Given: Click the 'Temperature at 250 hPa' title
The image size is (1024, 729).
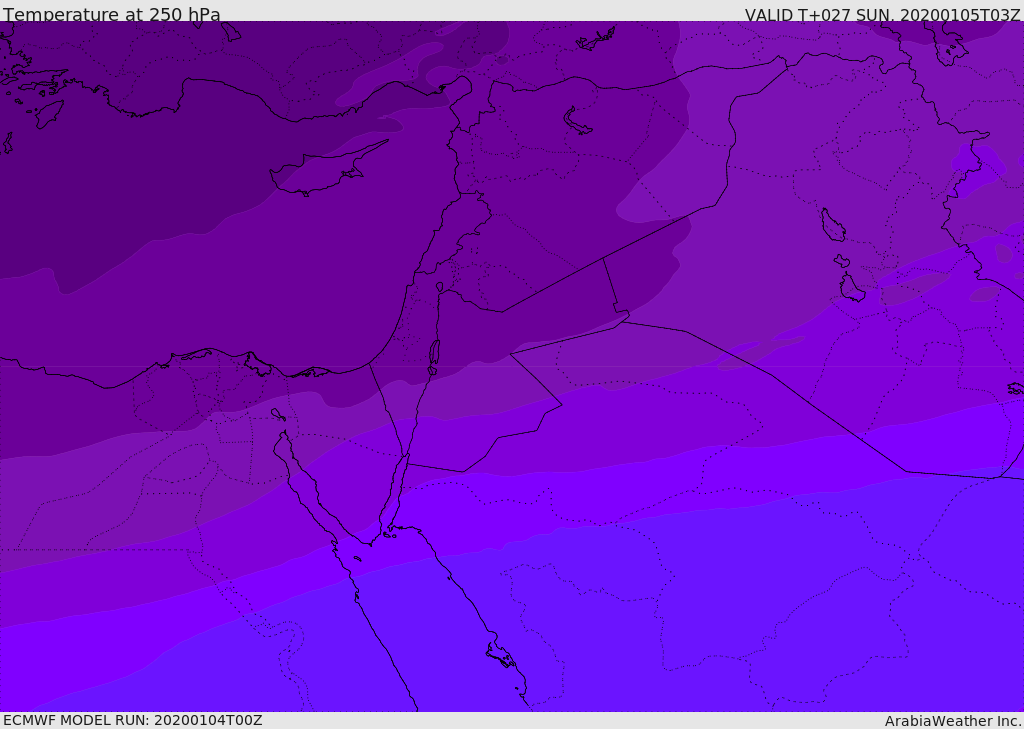Looking at the screenshot, I should coord(112,14).
